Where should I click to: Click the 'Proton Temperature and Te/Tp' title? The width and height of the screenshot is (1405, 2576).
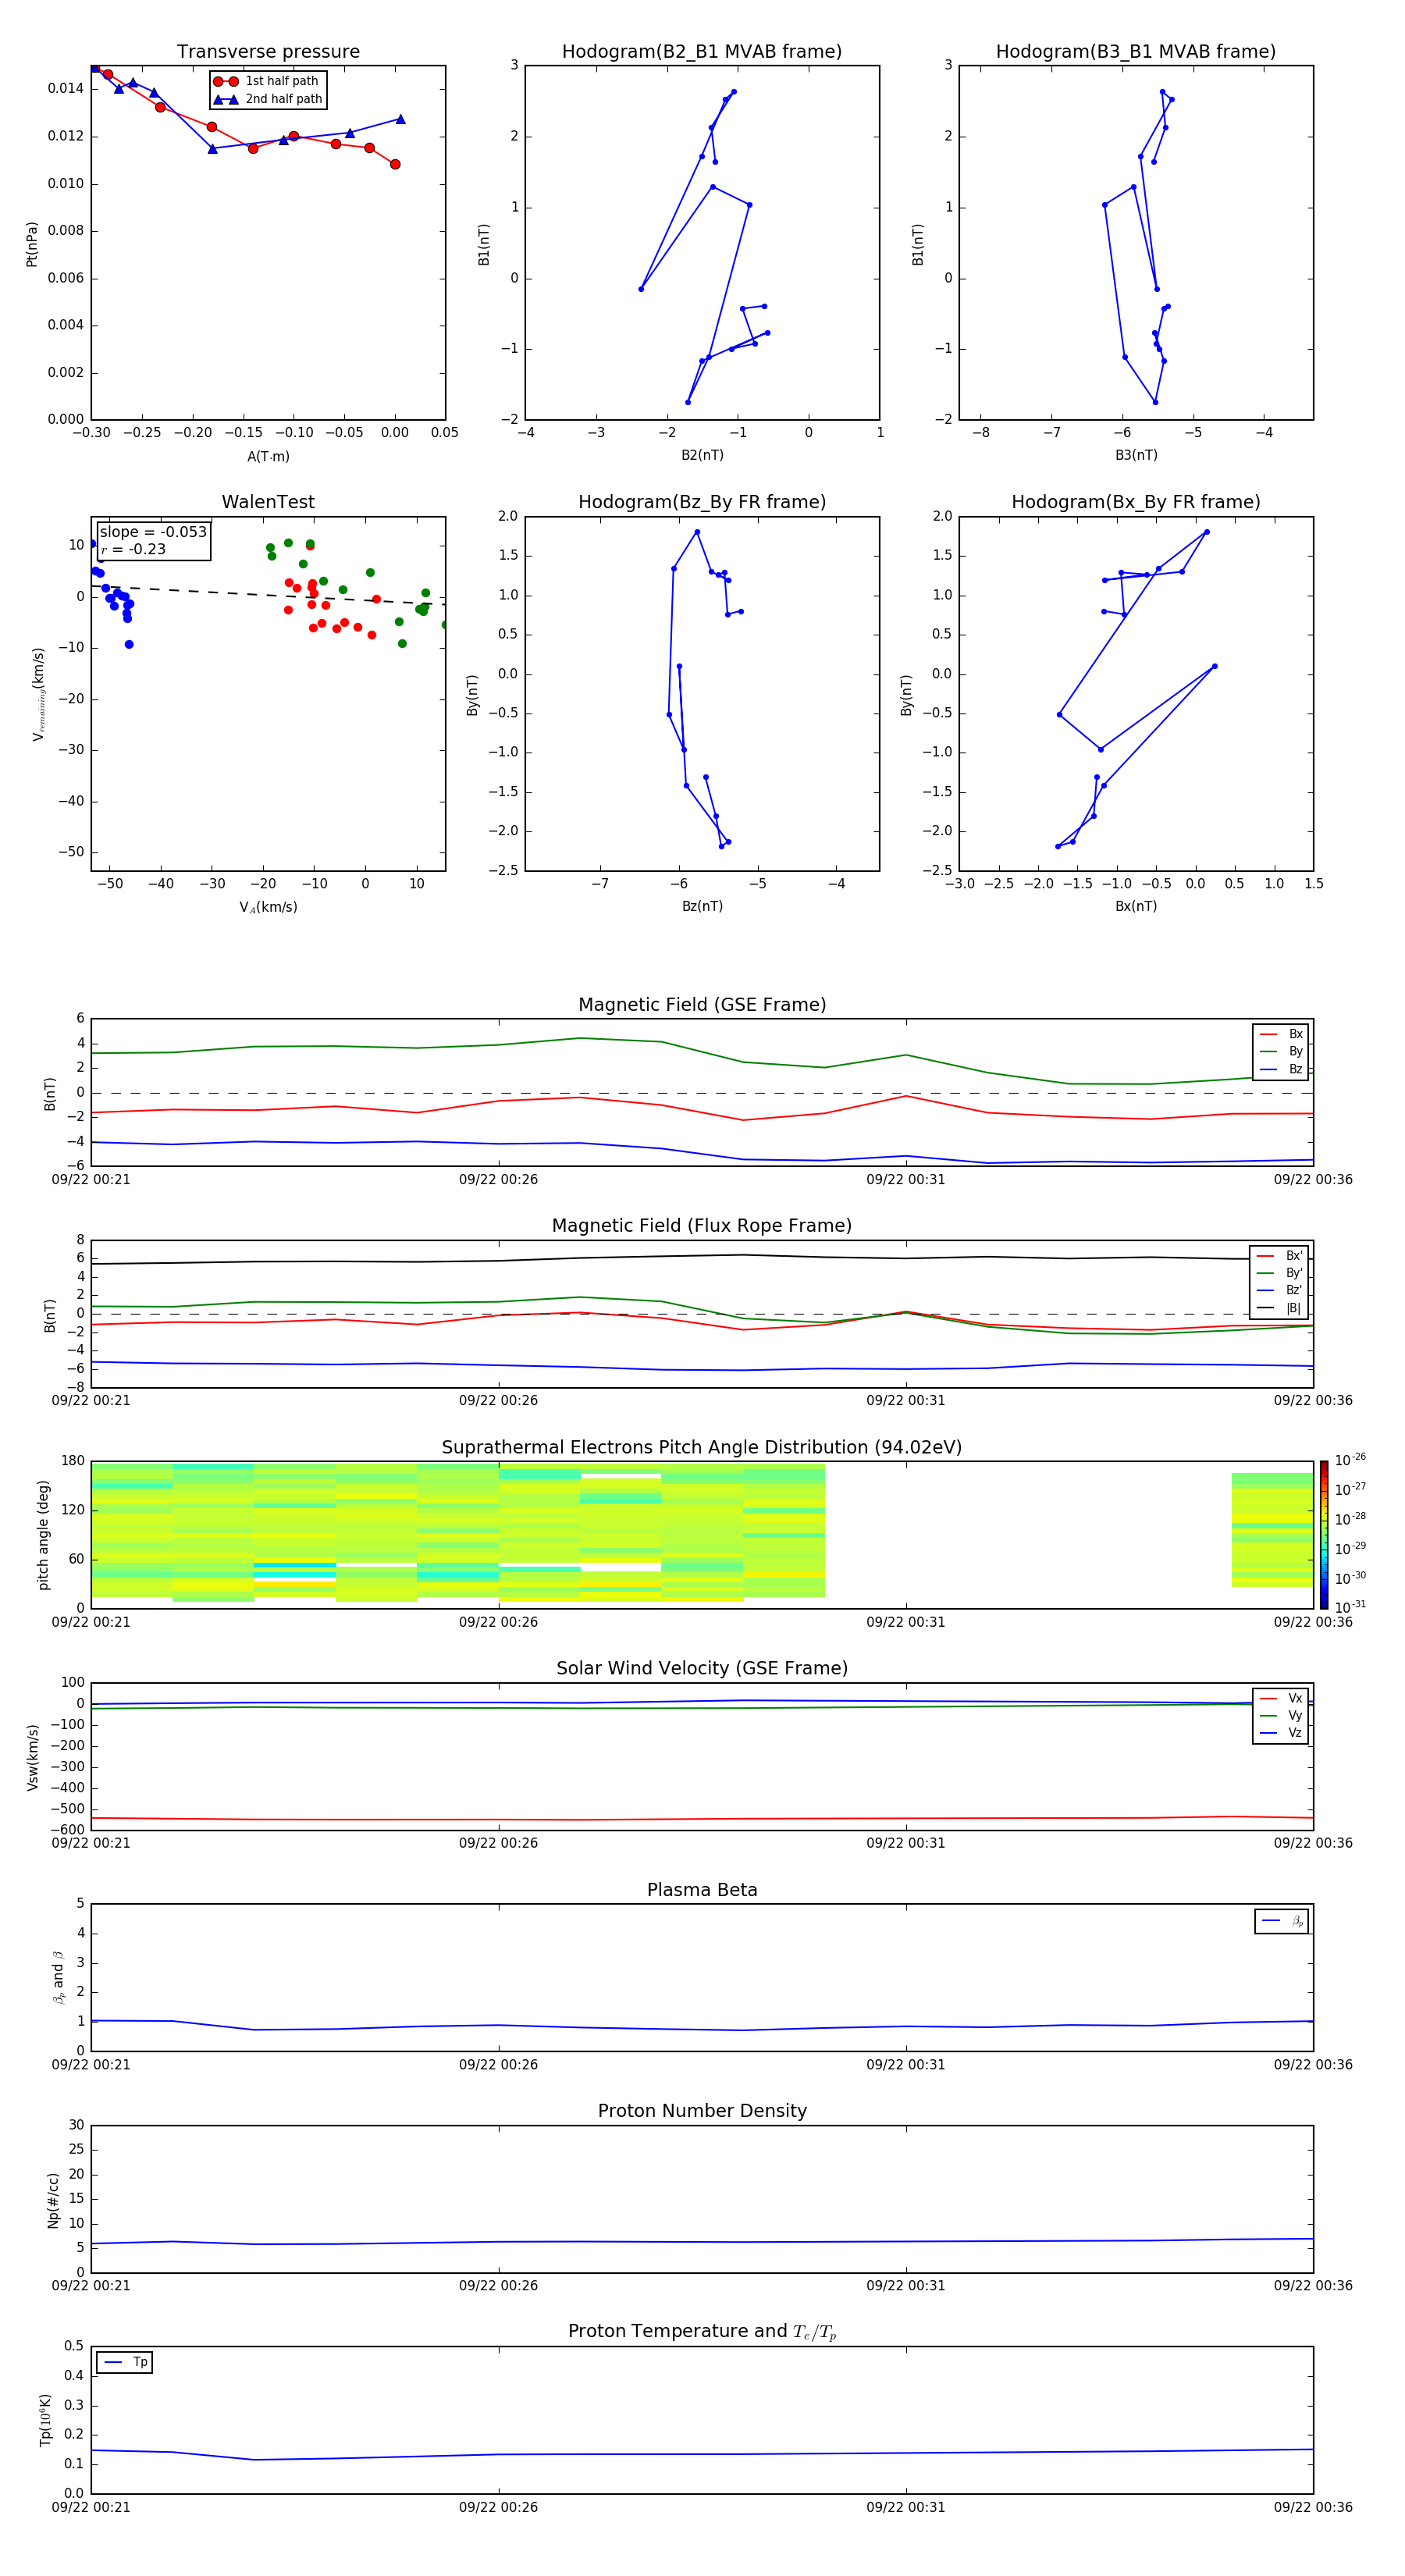(702, 2332)
